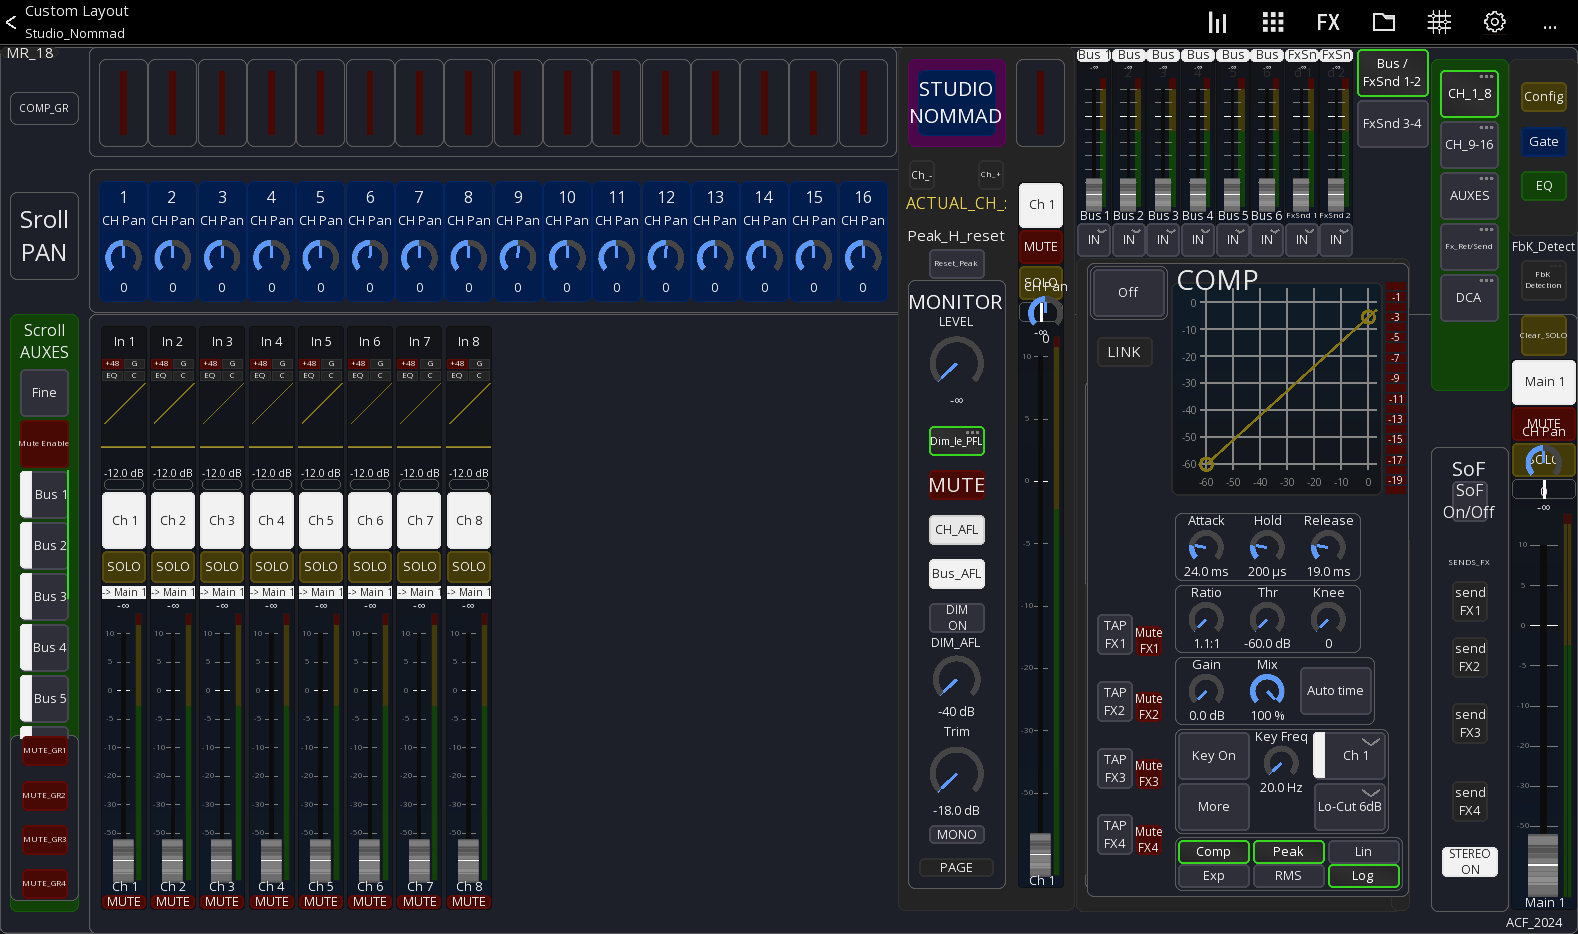Open the FX section in the top bar

point(1328,22)
